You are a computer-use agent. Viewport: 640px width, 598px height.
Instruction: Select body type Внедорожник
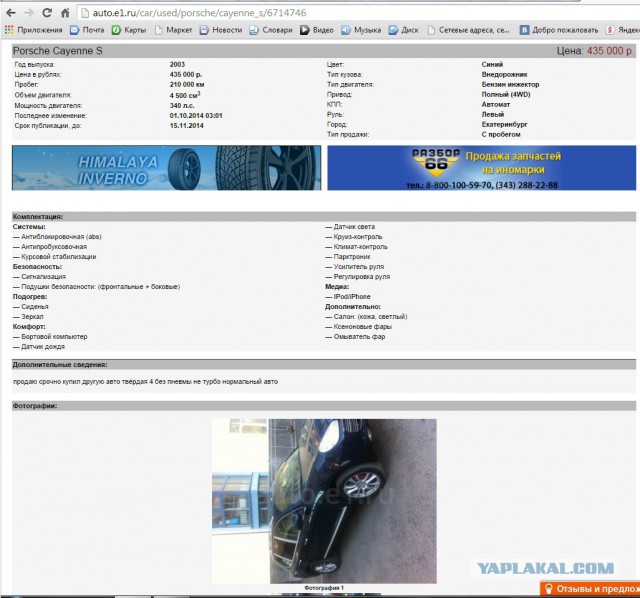[x=504, y=74]
